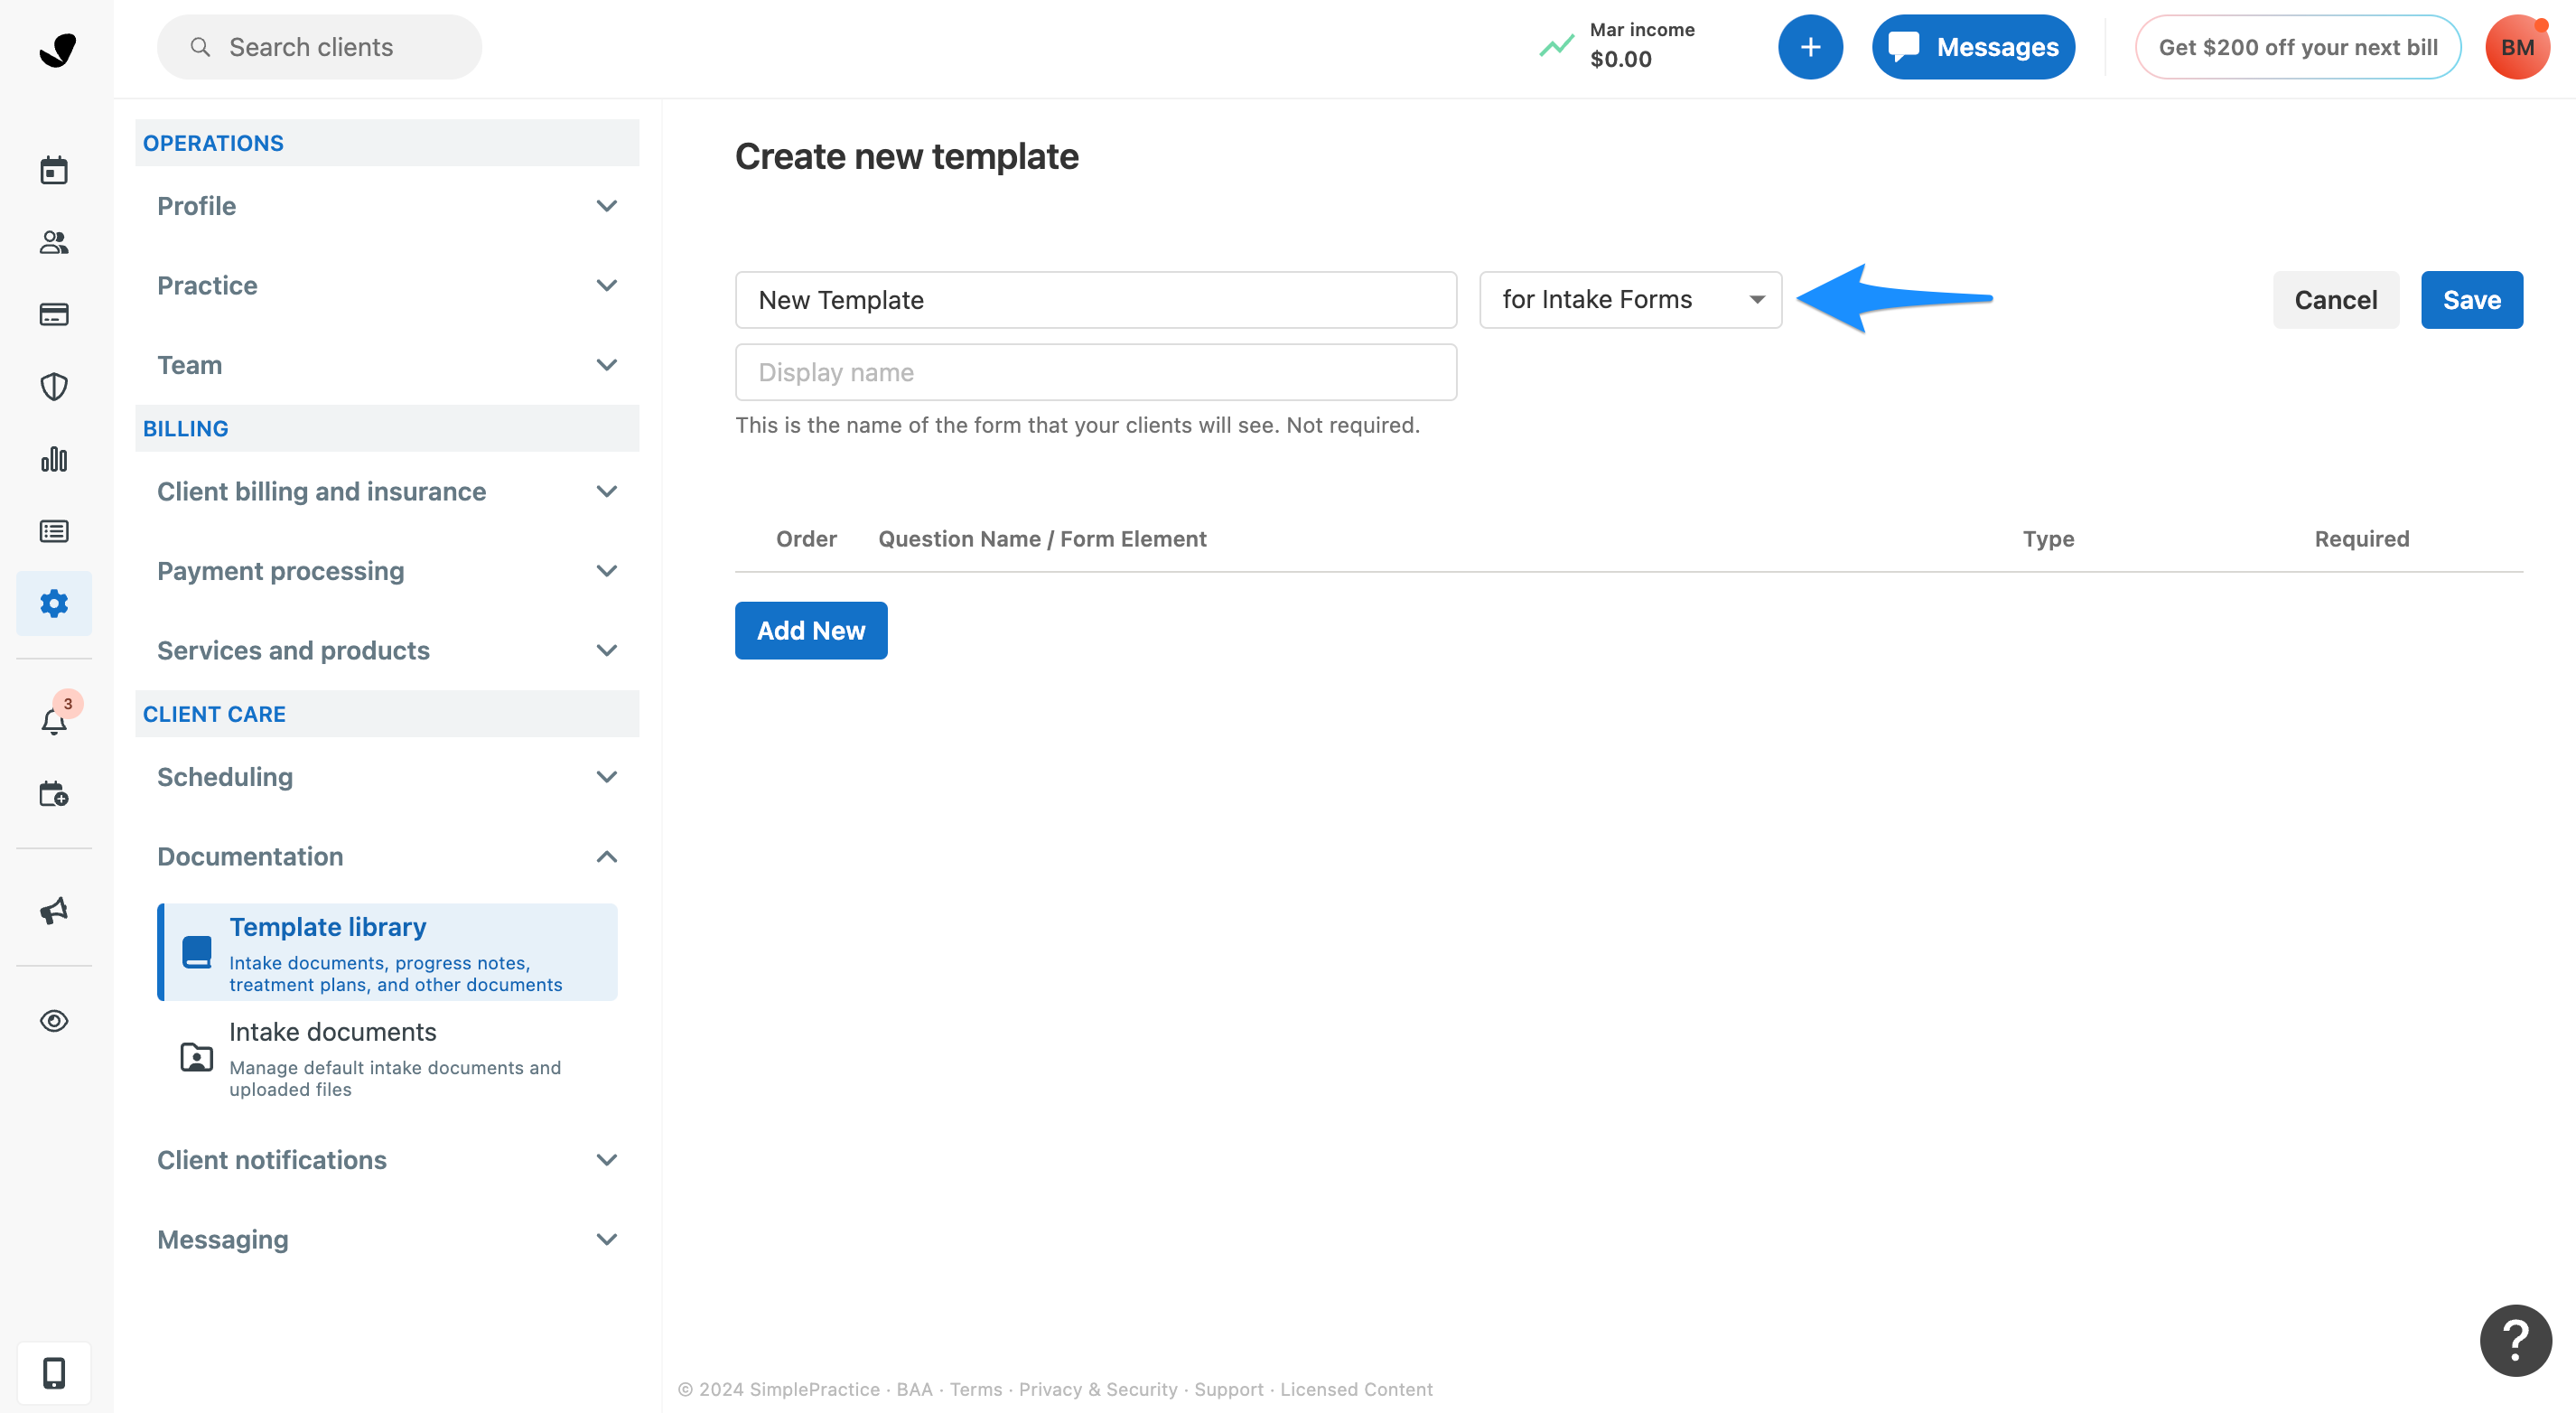Open the Billing card icon in sidebar
This screenshot has width=2576, height=1413.
pyautogui.click(x=54, y=314)
